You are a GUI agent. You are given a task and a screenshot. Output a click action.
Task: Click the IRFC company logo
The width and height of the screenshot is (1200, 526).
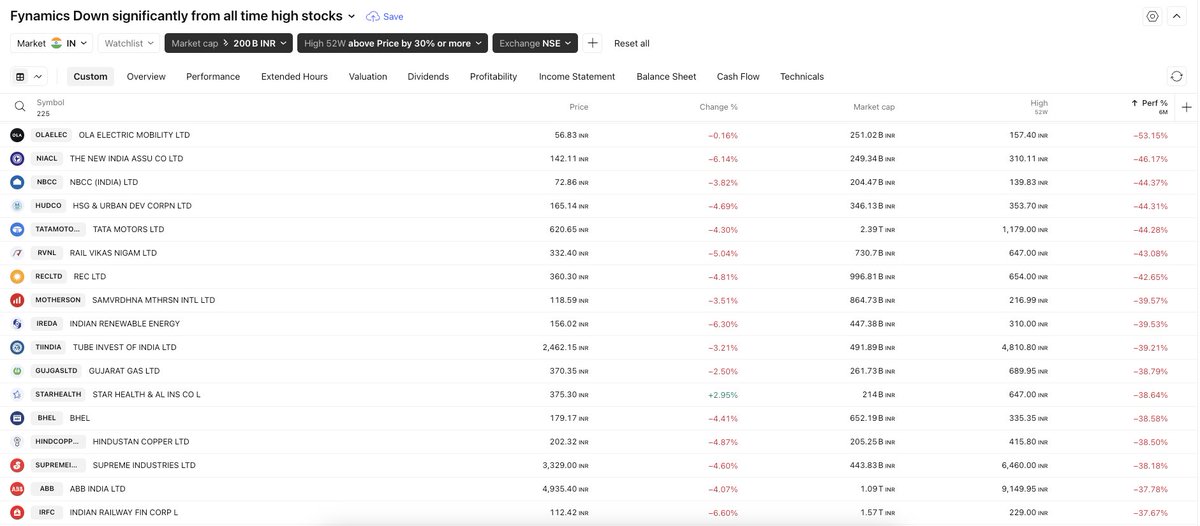pos(17,512)
